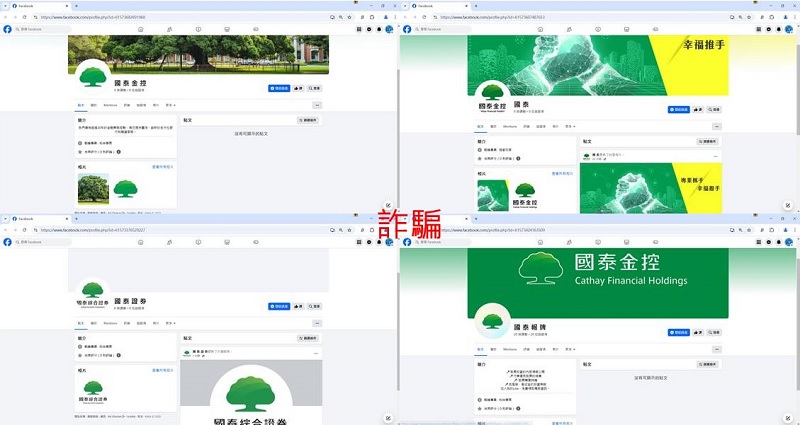Select 追蹤者 tab on the 幸福推手 banner page
This screenshot has width=800, height=425.
[541, 127]
